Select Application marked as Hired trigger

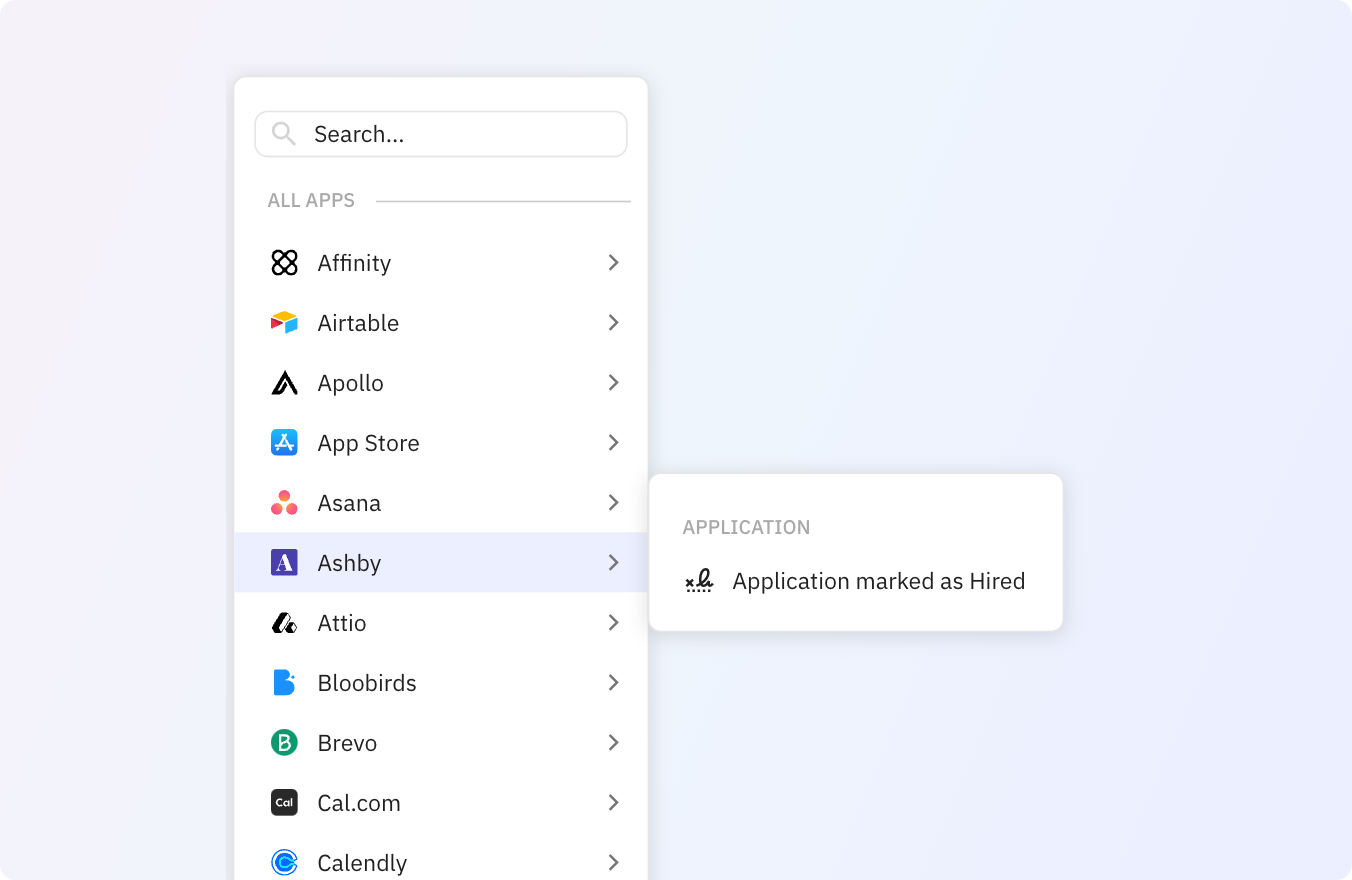856,581
